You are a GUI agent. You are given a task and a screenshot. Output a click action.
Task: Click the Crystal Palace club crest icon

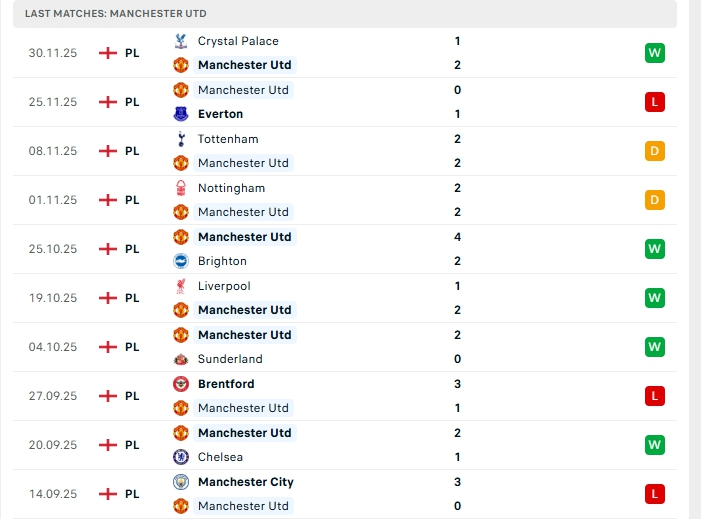[x=181, y=41]
